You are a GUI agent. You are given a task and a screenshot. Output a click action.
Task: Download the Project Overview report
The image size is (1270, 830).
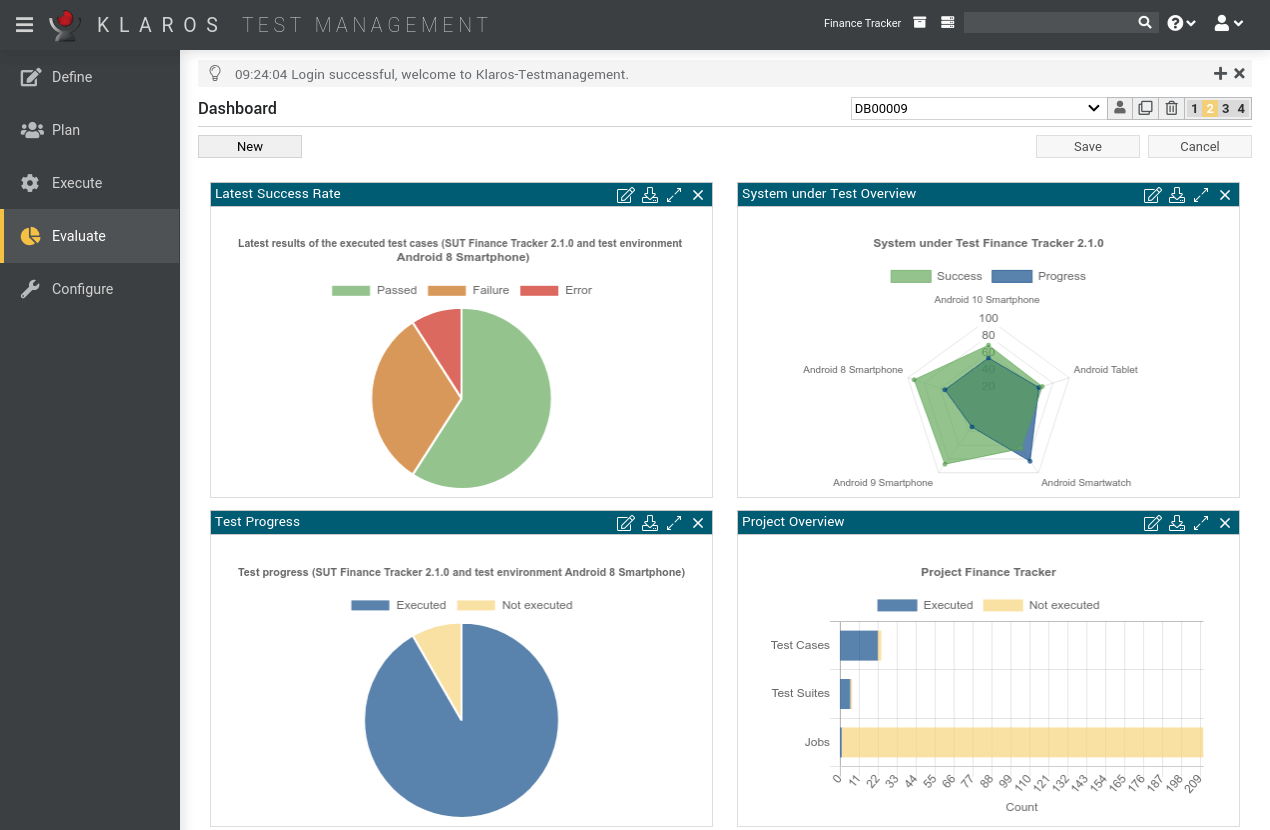tap(1177, 523)
